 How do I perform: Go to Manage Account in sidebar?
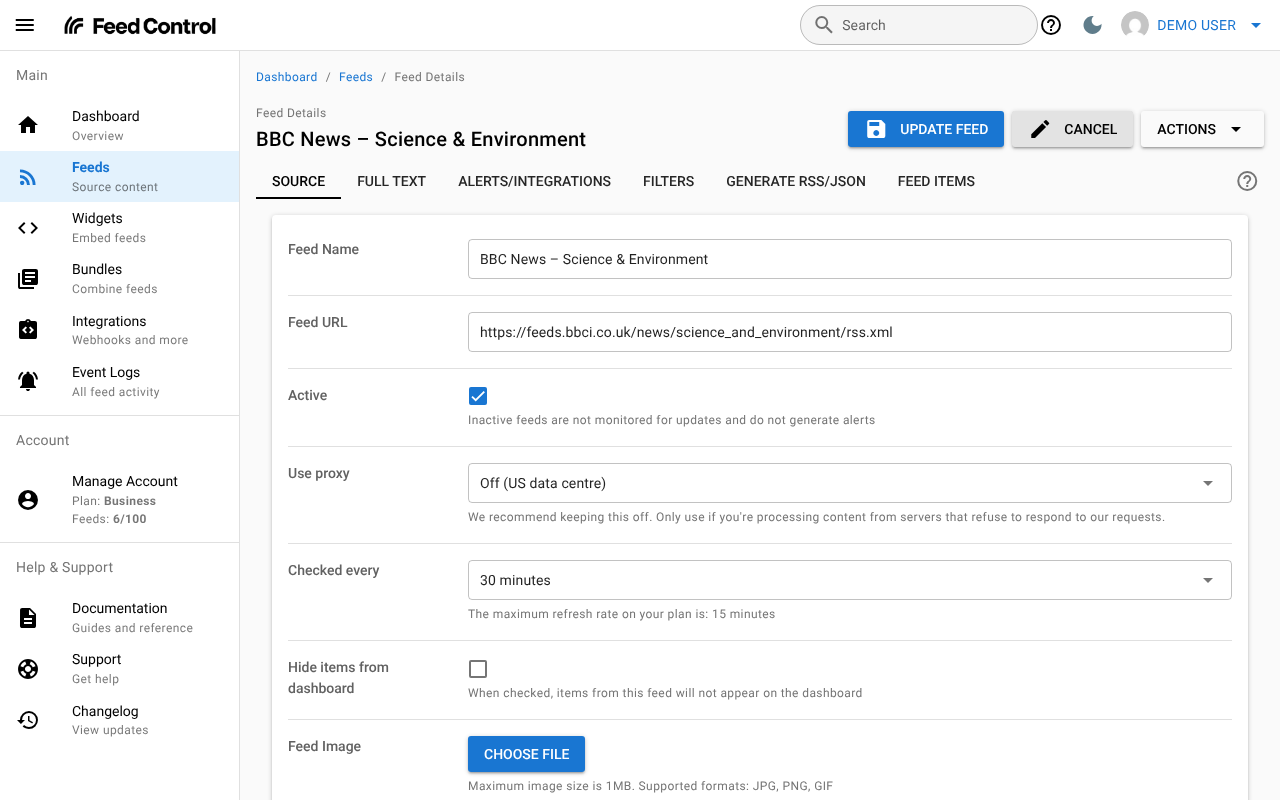coord(120,500)
